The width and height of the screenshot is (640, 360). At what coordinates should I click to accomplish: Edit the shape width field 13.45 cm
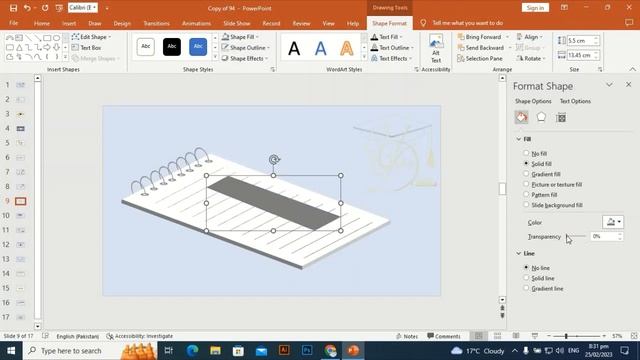coord(580,55)
